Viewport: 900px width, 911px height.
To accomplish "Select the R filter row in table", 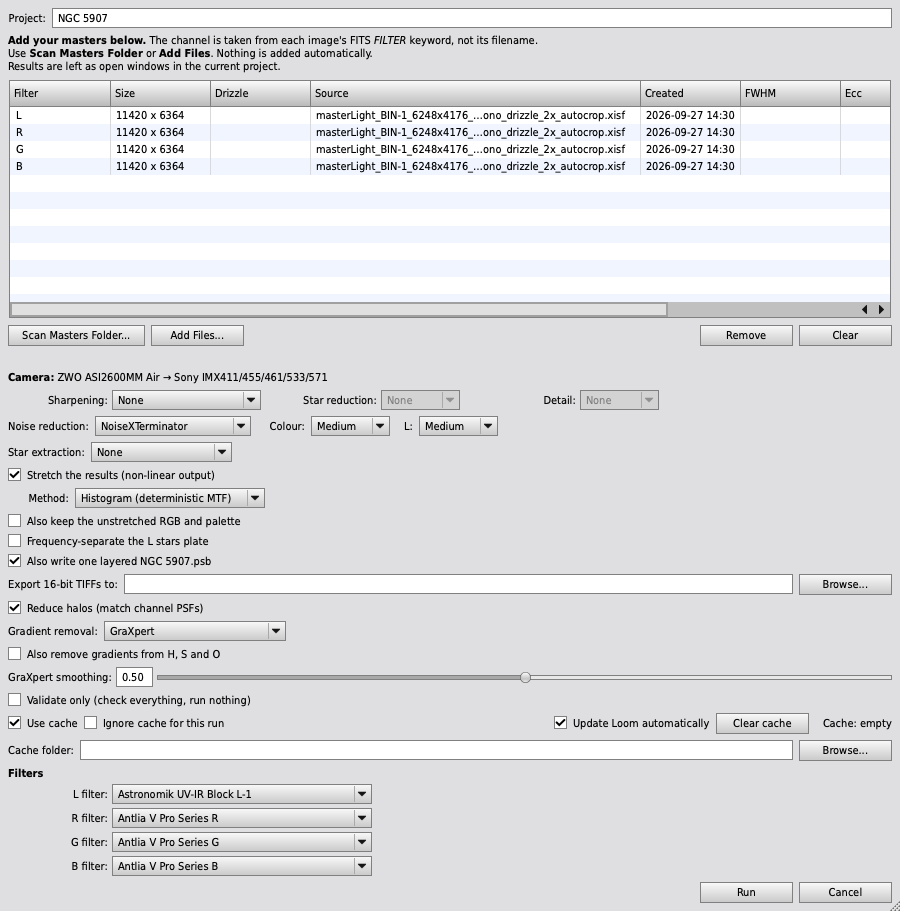I will point(450,132).
